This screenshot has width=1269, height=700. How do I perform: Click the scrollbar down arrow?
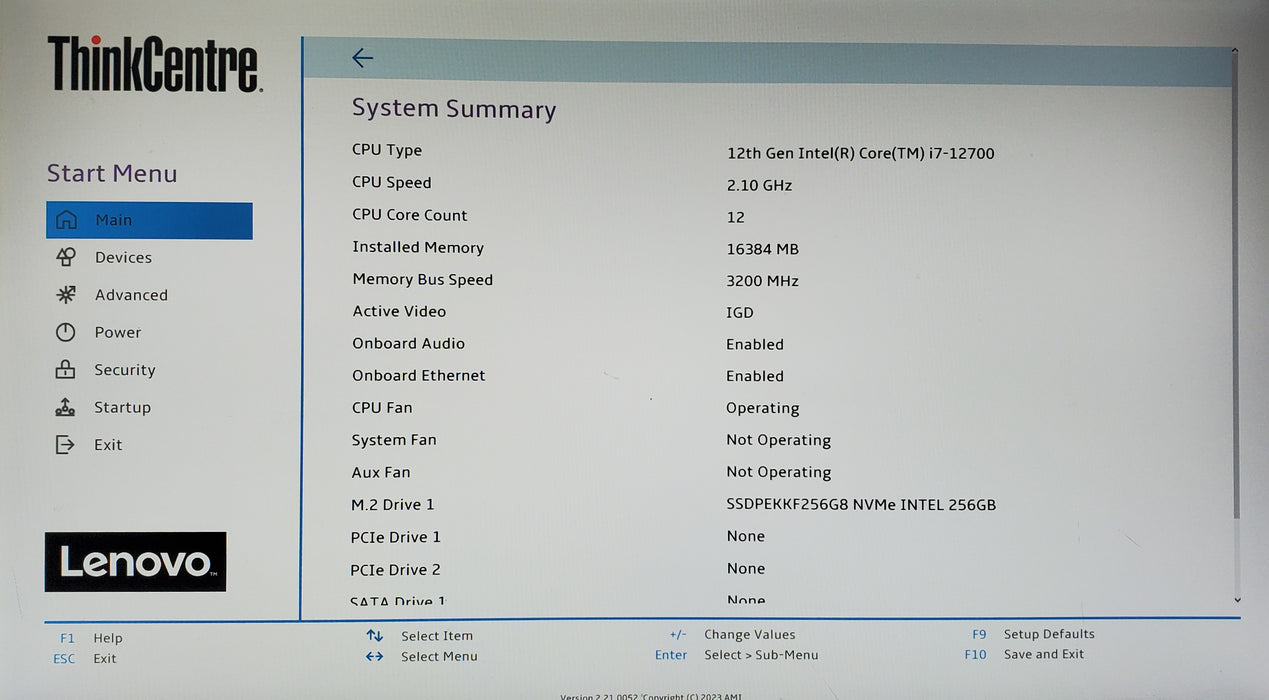coord(1237,600)
